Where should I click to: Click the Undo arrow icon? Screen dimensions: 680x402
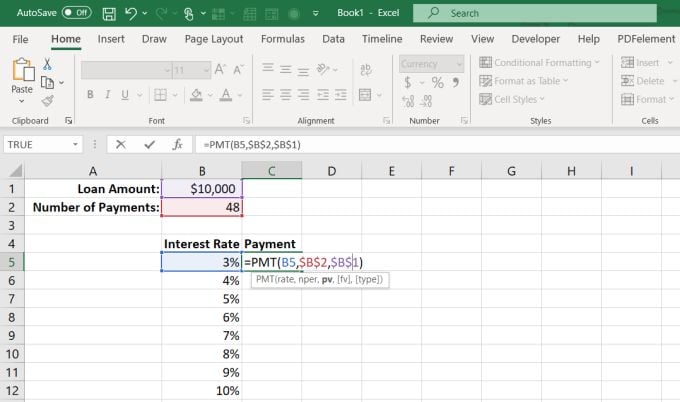[131, 13]
